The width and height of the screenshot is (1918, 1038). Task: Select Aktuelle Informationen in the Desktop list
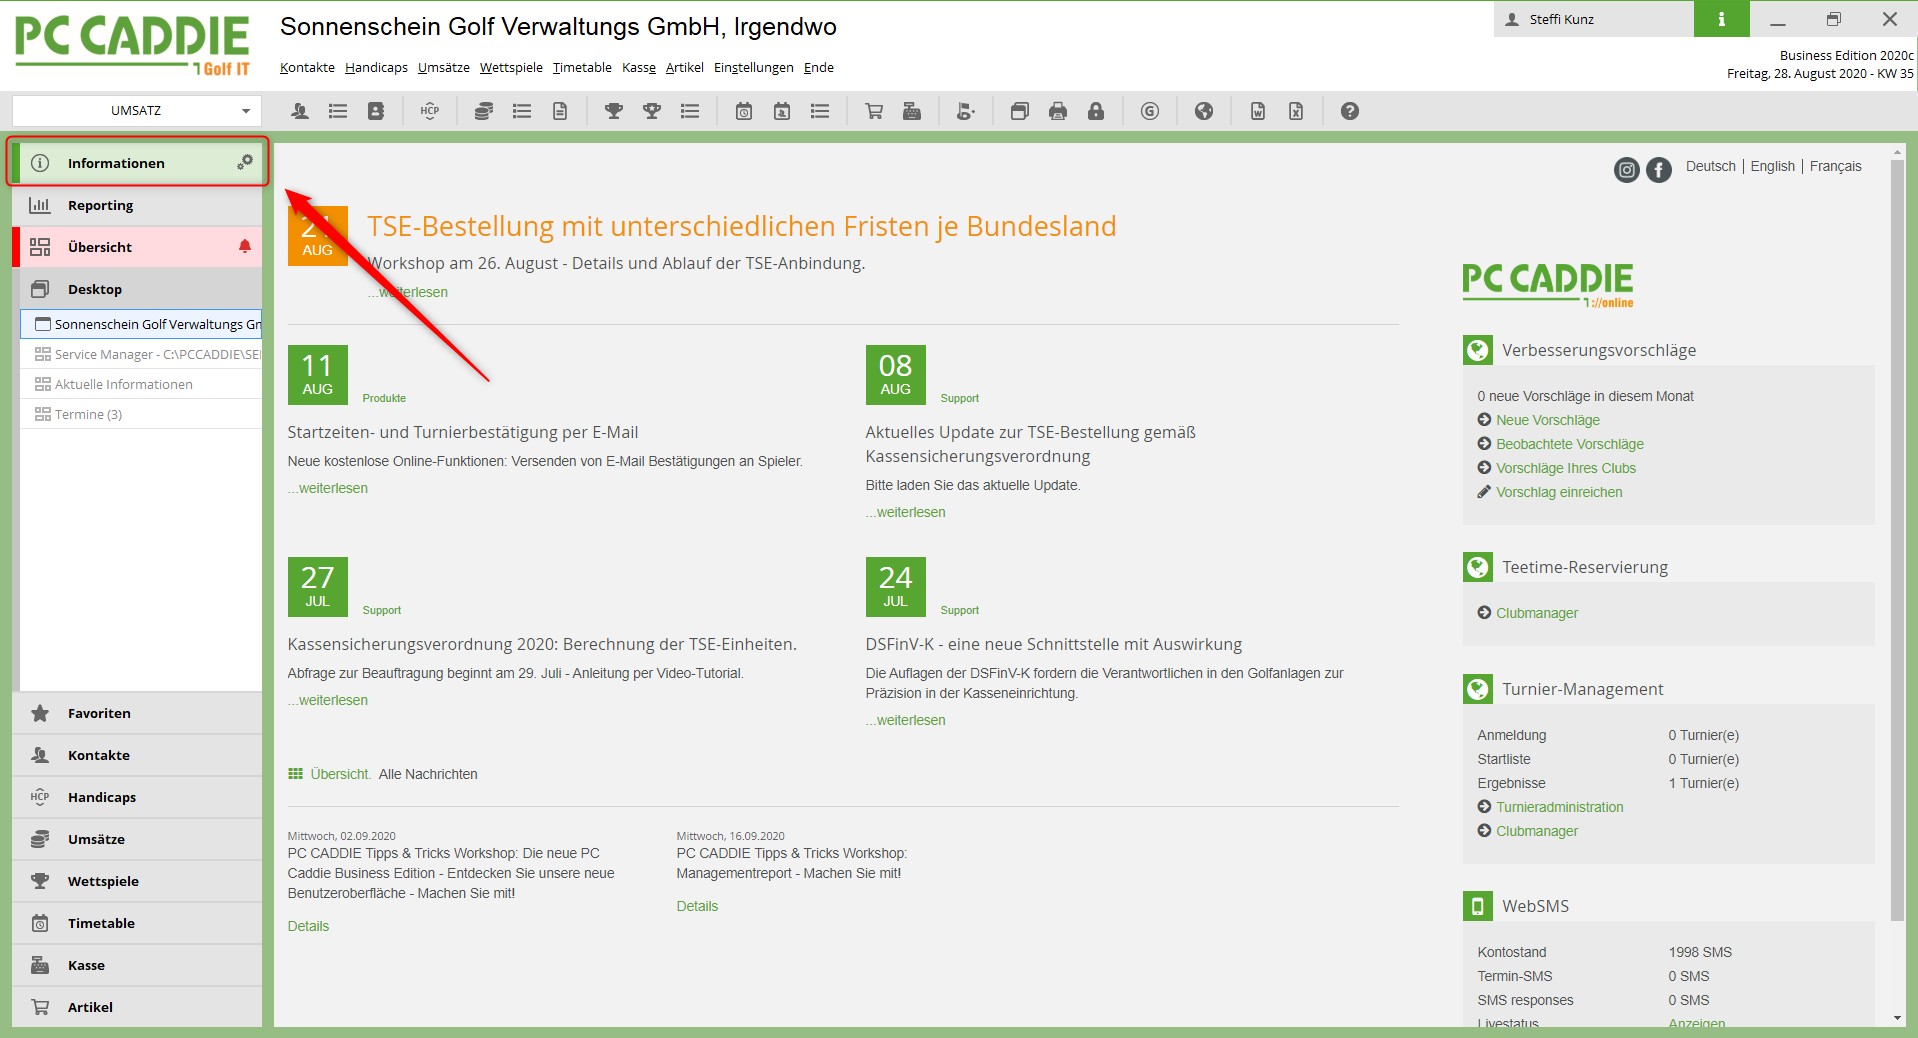pos(141,384)
